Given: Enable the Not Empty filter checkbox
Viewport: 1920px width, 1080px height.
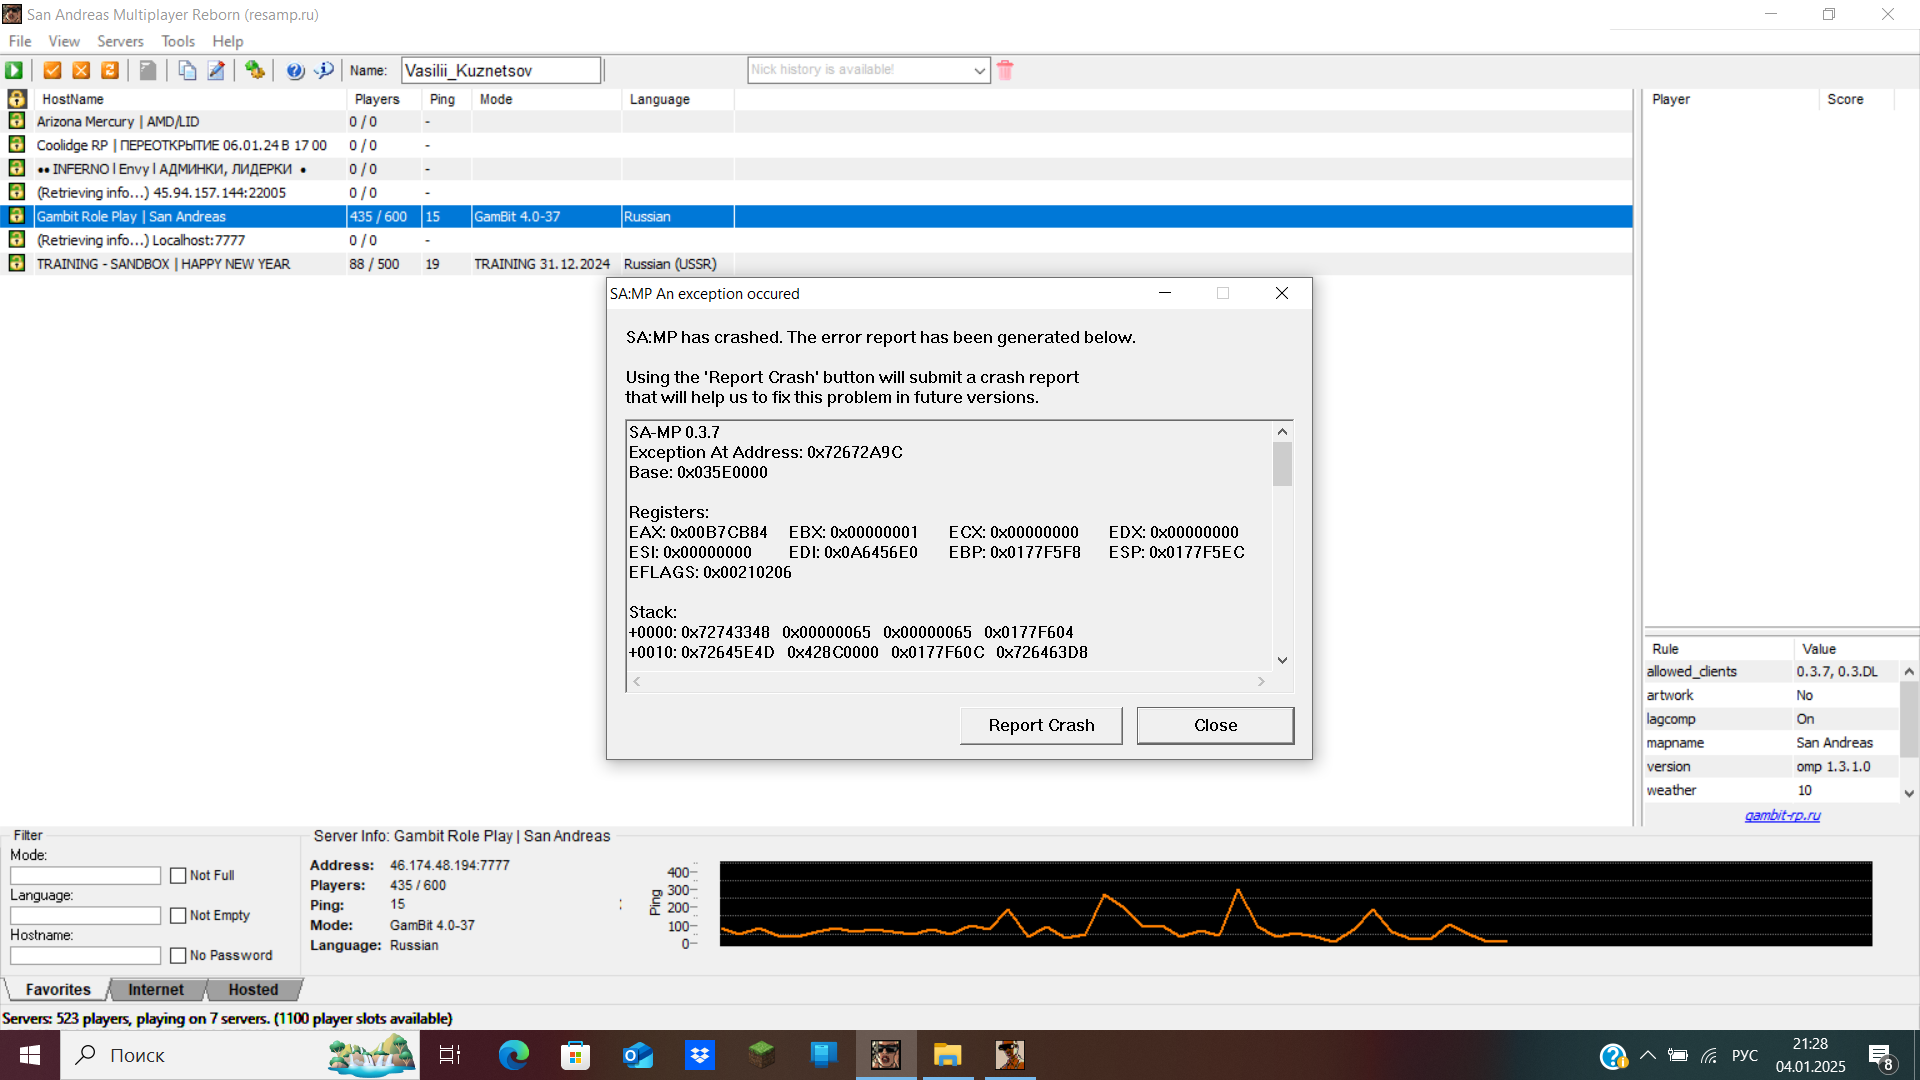Looking at the screenshot, I should [x=178, y=916].
